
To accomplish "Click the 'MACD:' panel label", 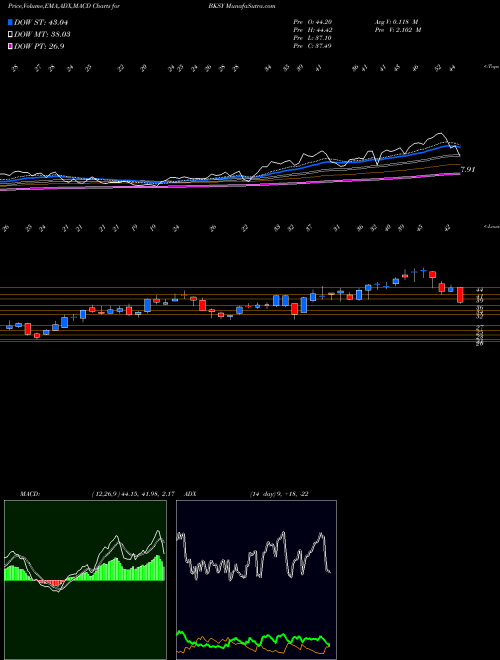I will coord(29,494).
